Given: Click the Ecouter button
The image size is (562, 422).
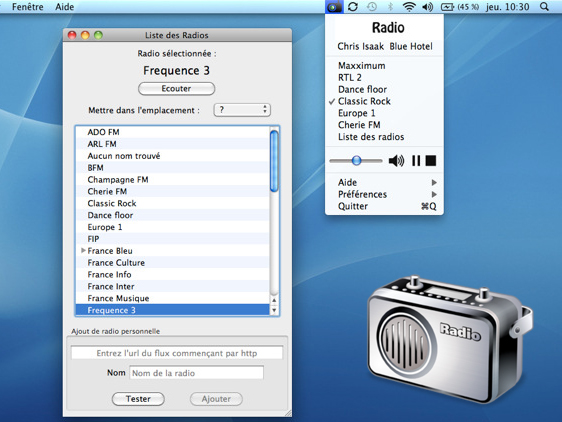Looking at the screenshot, I should (x=176, y=89).
